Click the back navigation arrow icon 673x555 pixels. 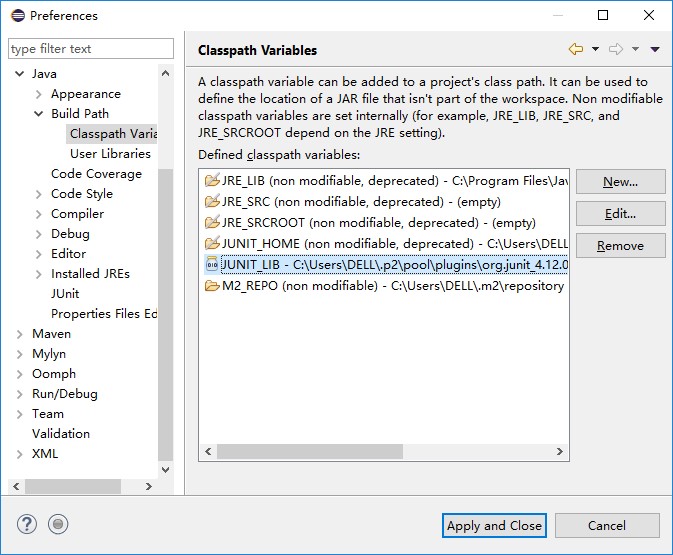click(x=575, y=49)
